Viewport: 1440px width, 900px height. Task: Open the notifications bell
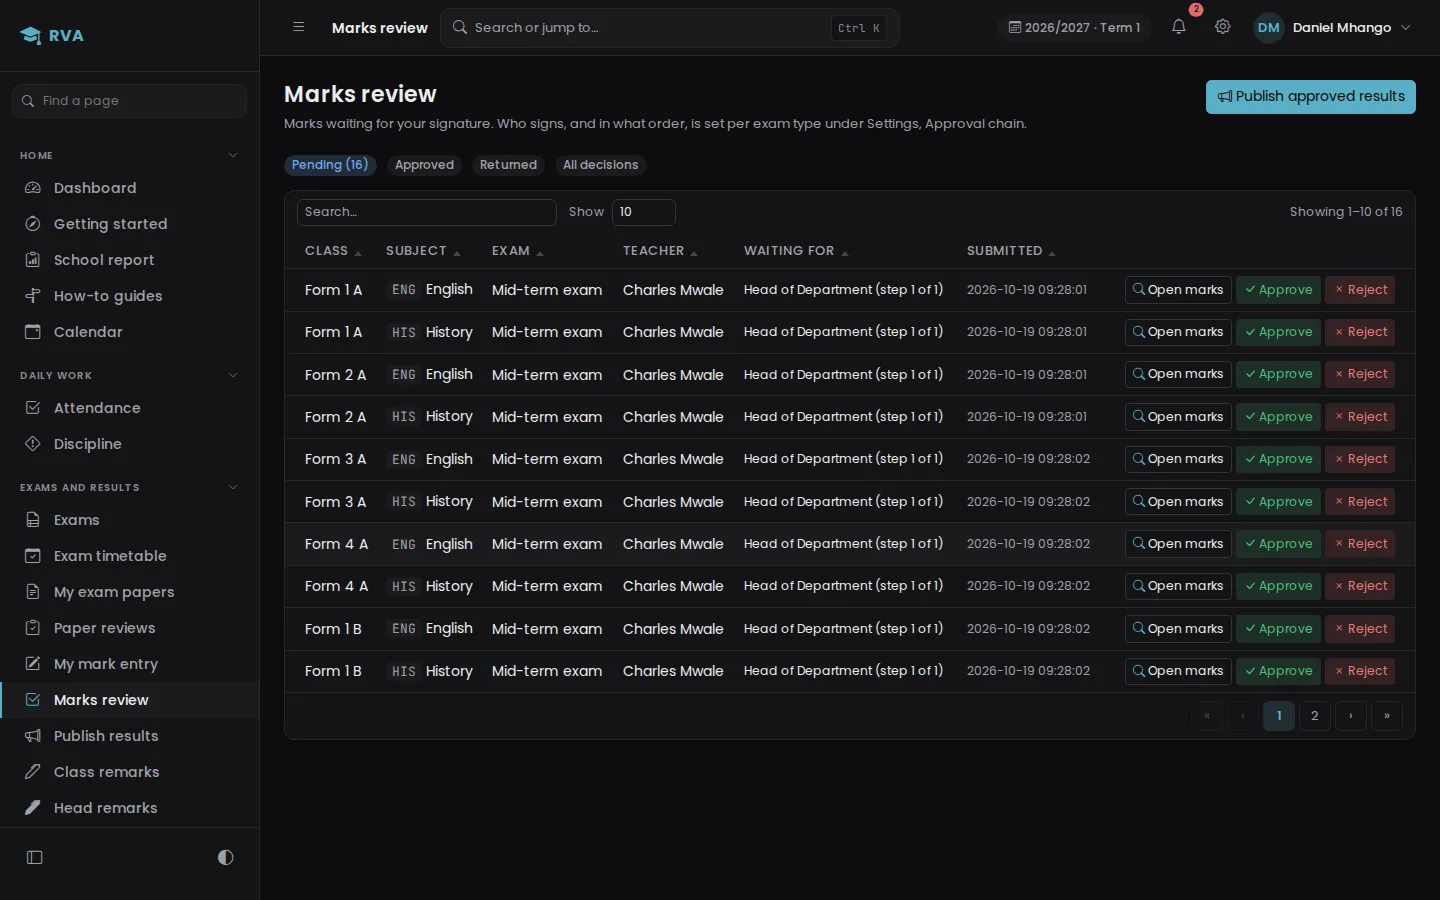[1179, 27]
